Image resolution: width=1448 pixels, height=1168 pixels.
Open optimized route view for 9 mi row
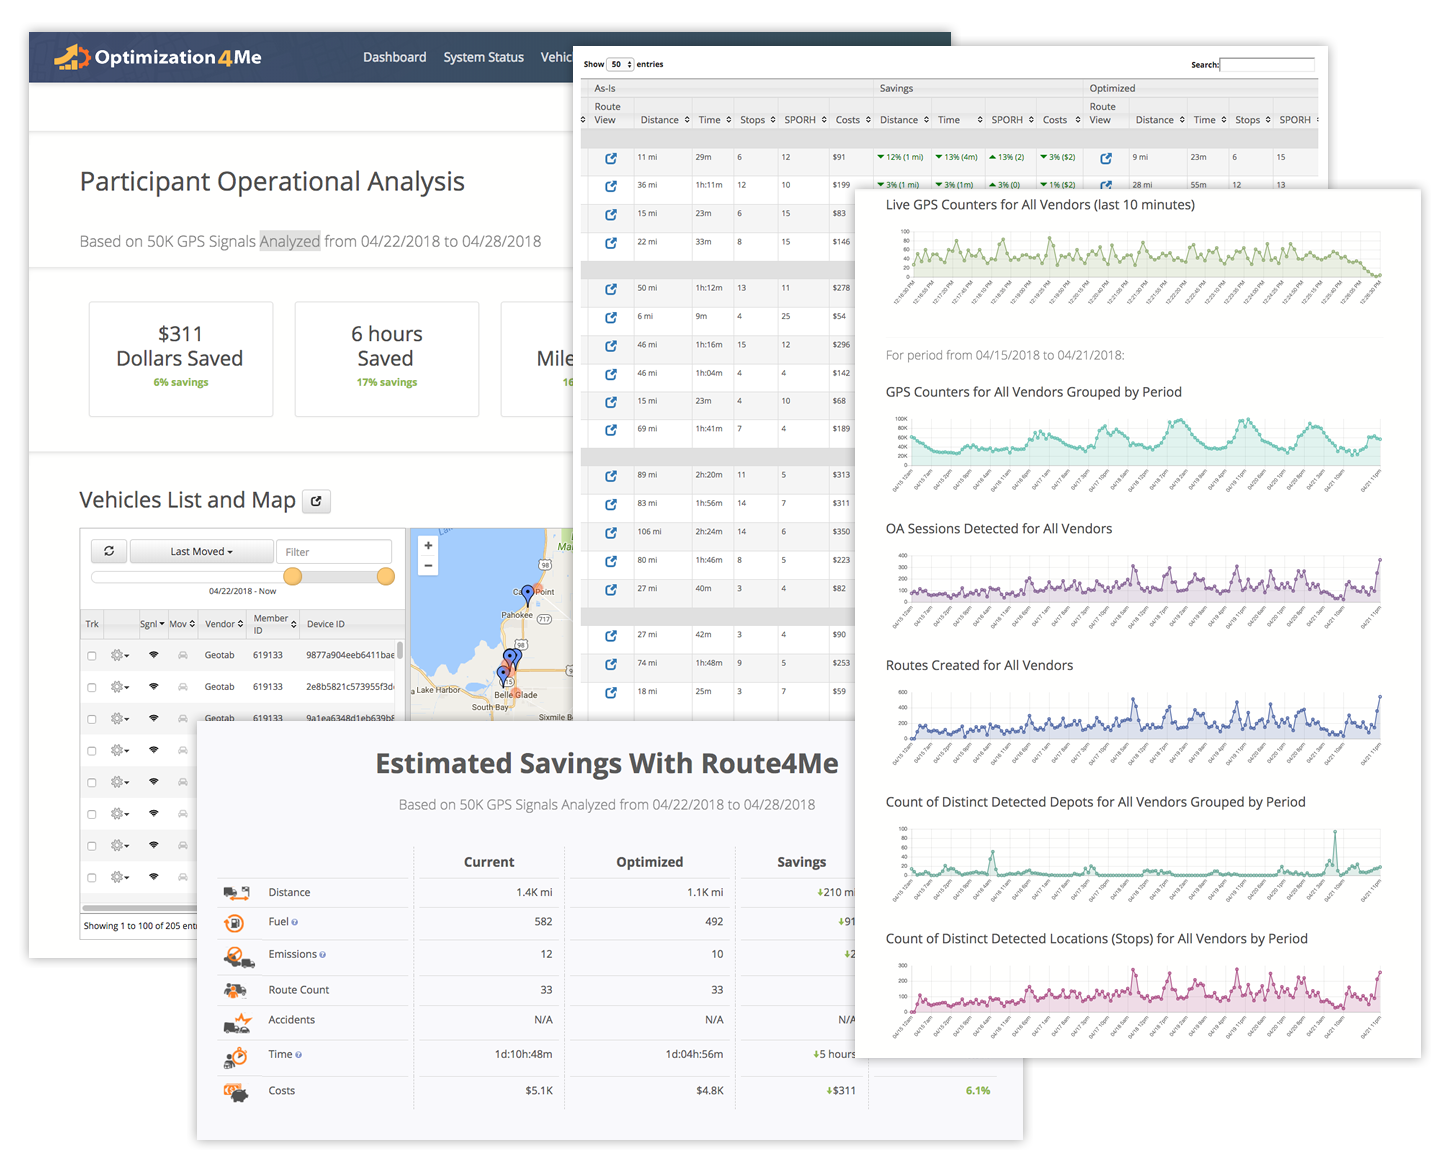(1106, 158)
